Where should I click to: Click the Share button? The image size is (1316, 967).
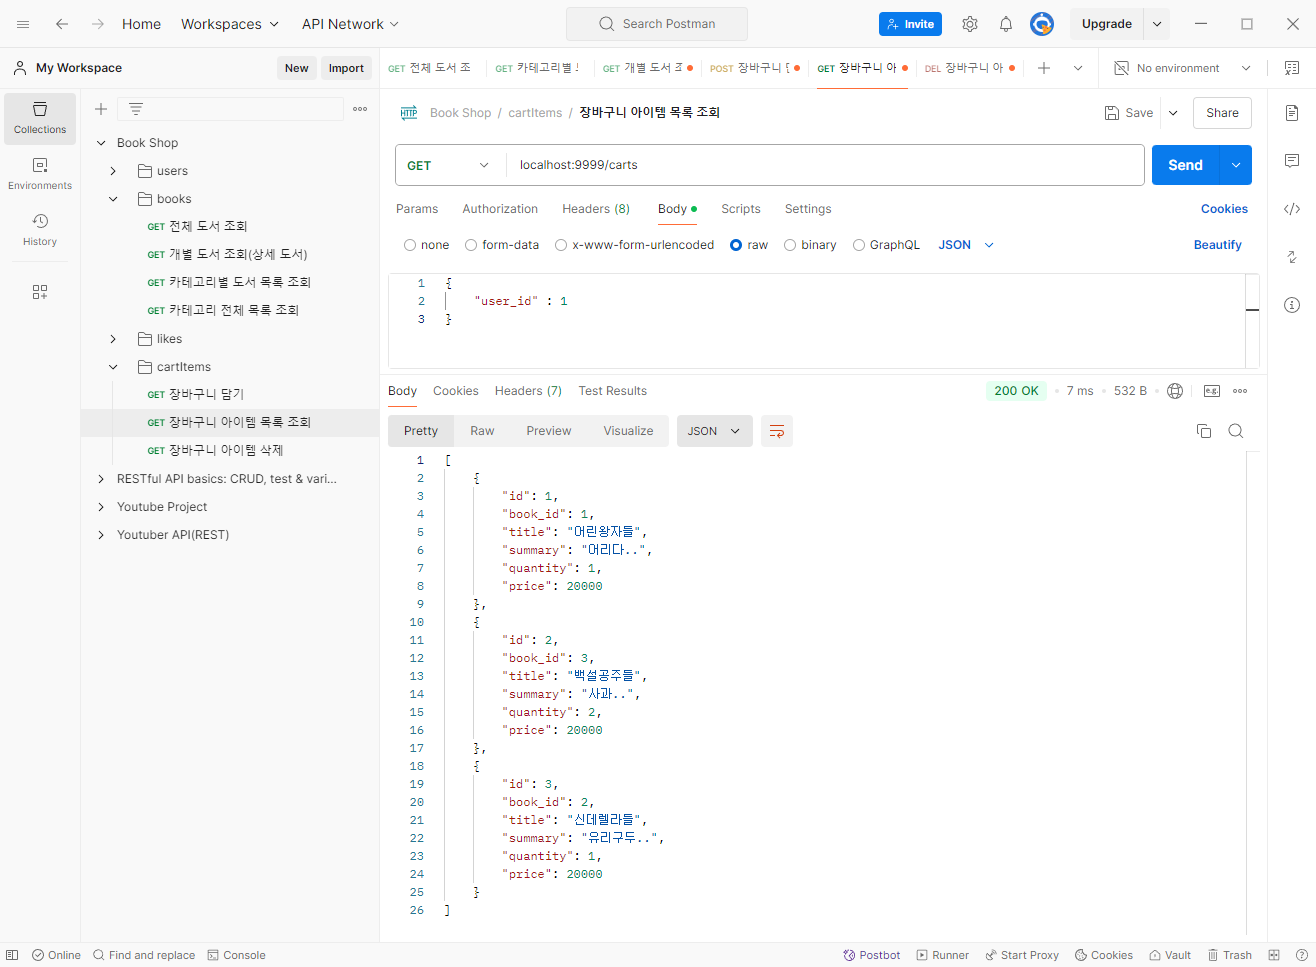tap(1222, 113)
